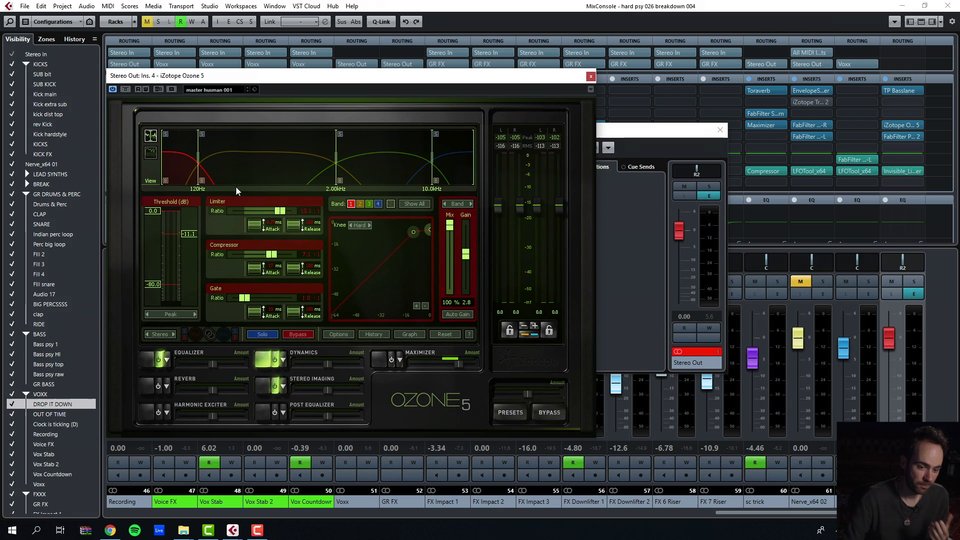Open the Transport menu

coord(181,6)
